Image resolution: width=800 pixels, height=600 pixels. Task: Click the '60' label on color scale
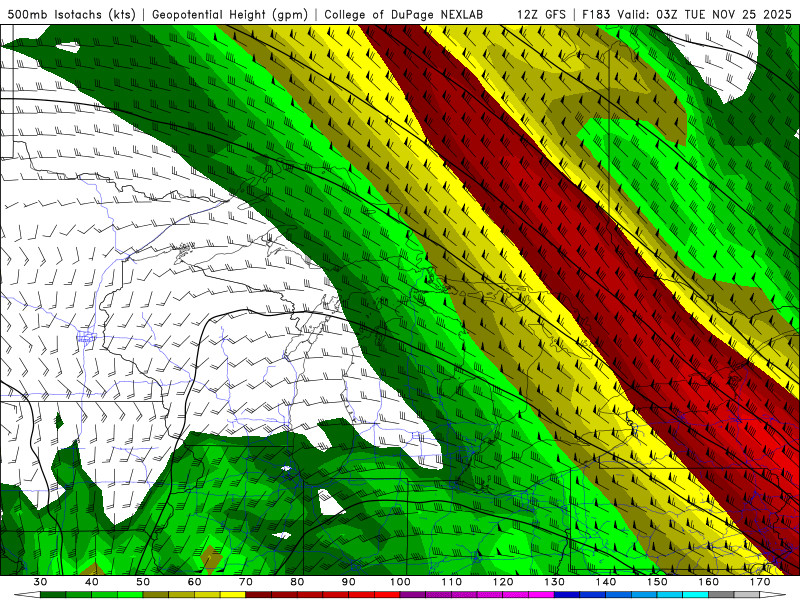coord(194,582)
